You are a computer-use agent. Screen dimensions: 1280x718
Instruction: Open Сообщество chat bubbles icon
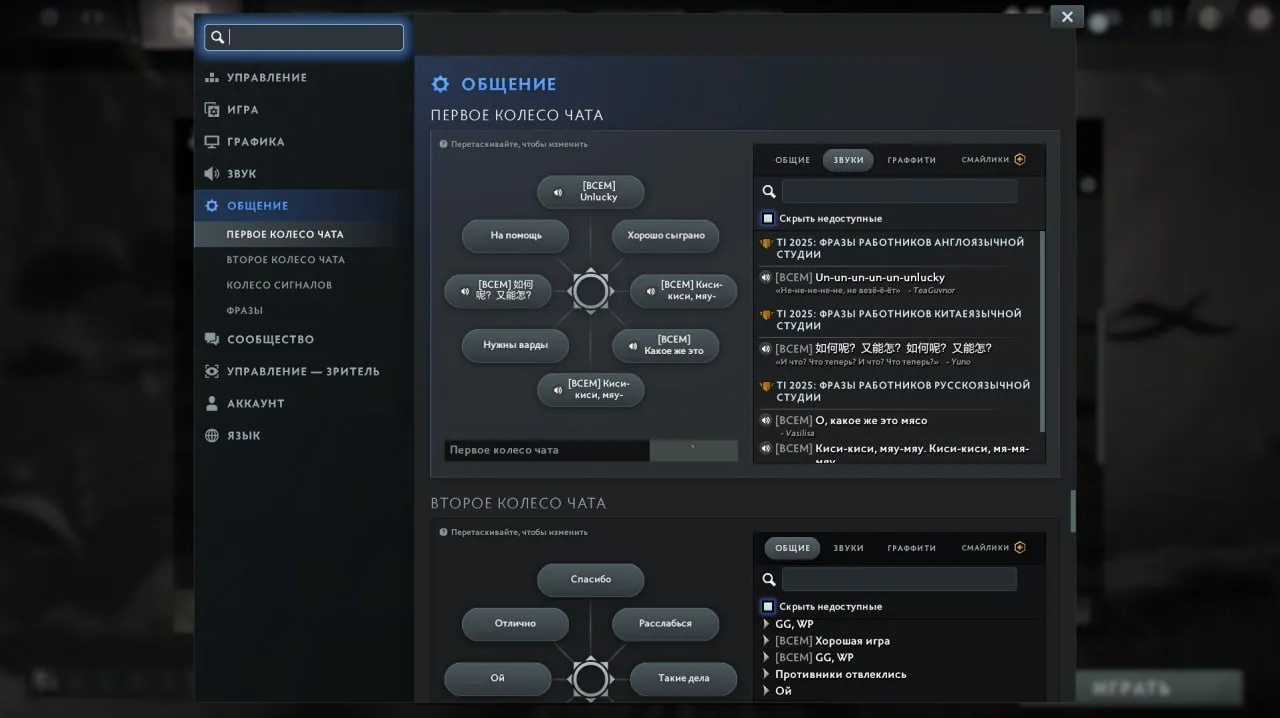coord(212,339)
